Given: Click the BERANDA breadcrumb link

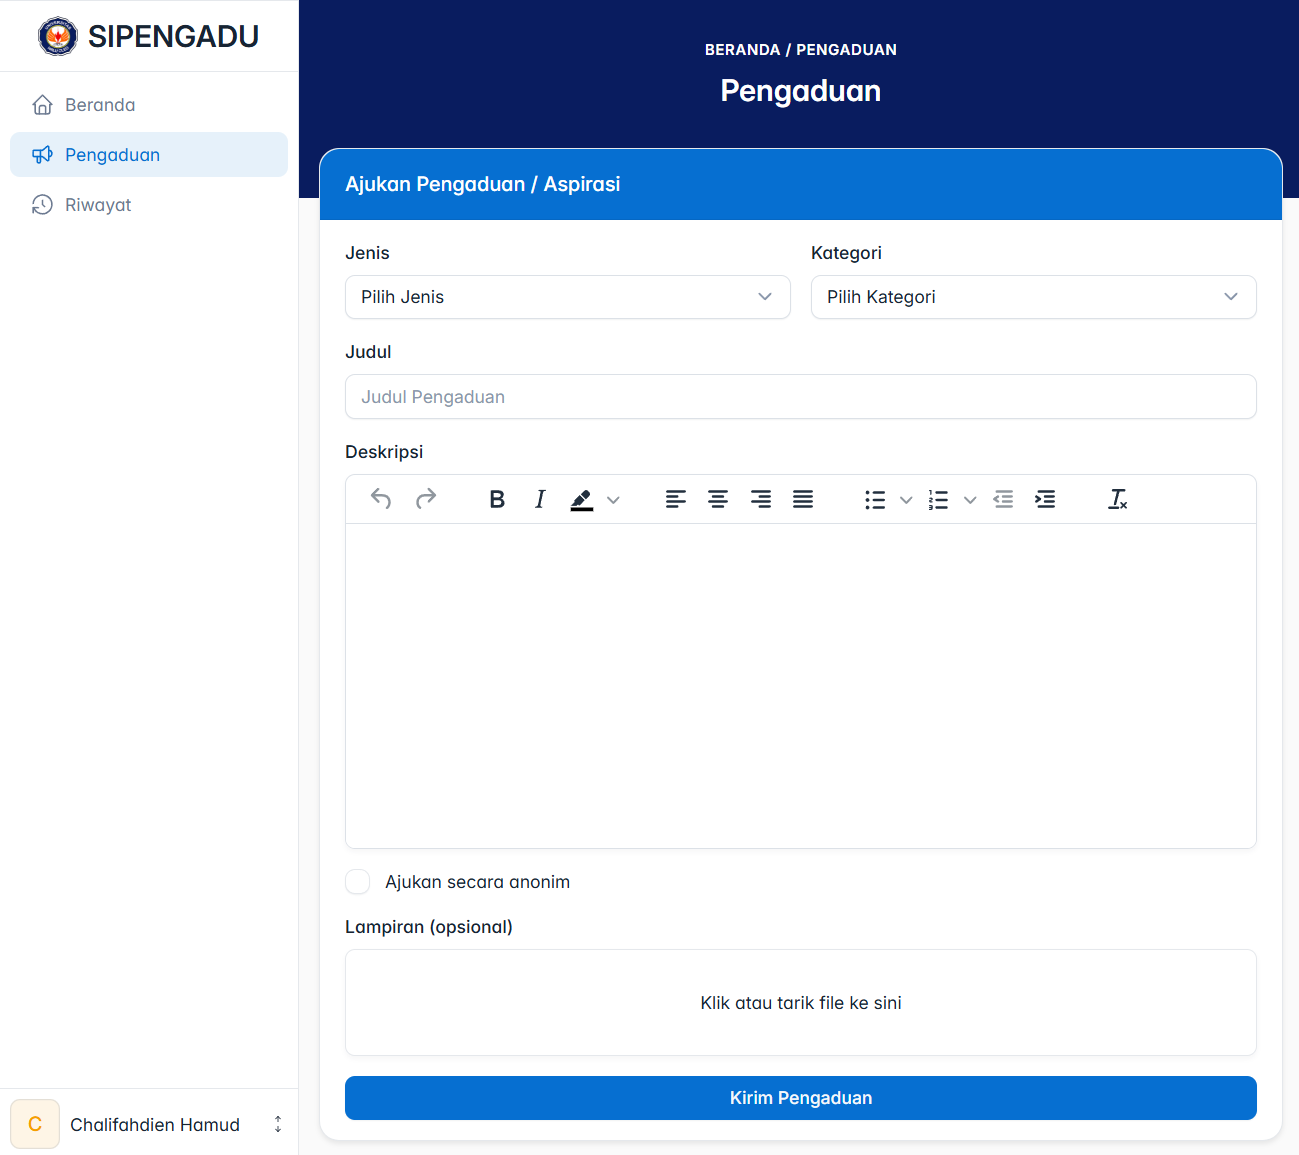Looking at the screenshot, I should coord(742,50).
